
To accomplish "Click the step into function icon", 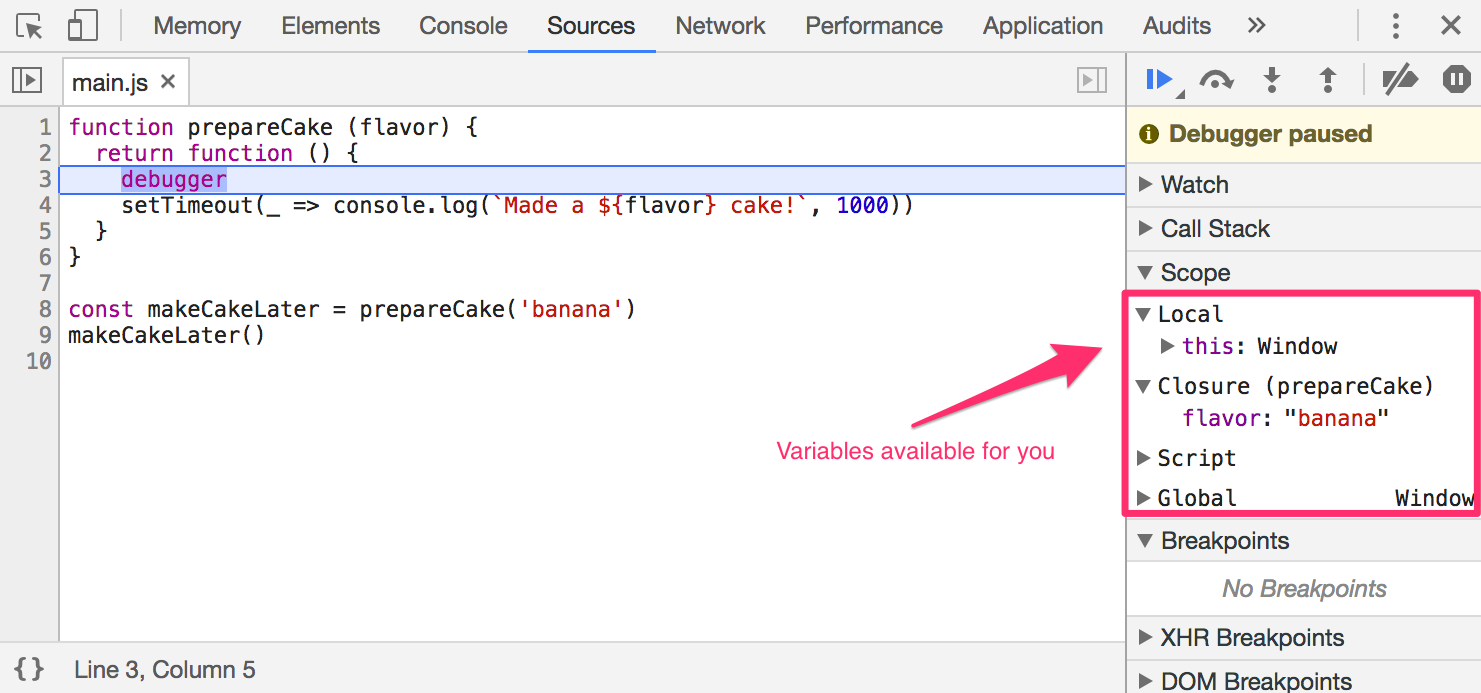I will (1272, 80).
